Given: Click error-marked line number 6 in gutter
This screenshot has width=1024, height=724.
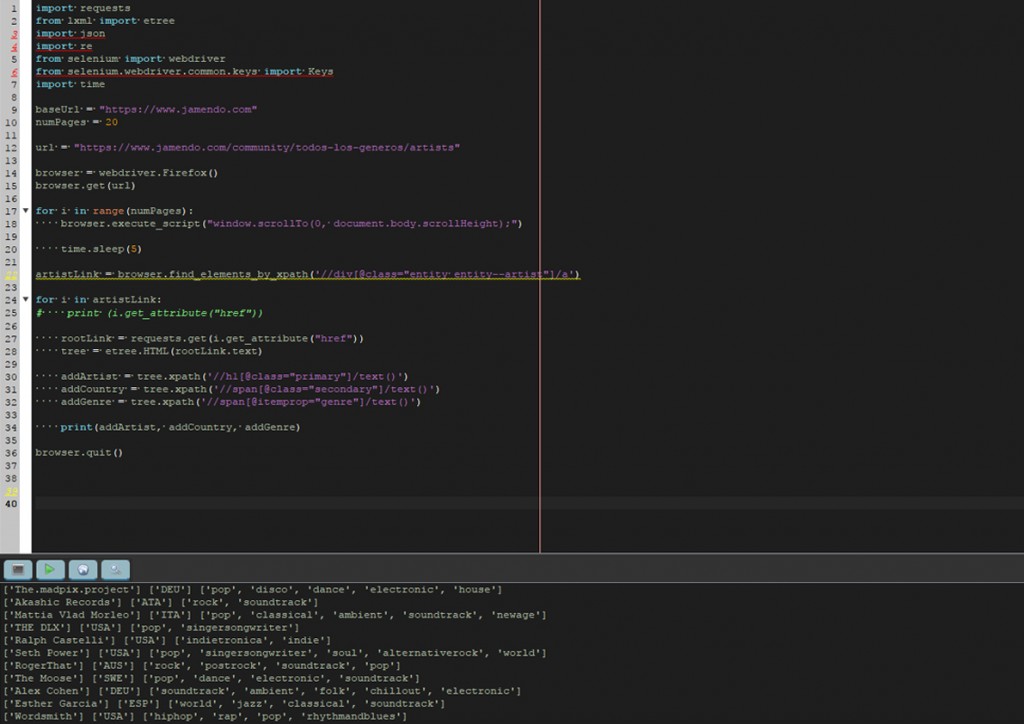Looking at the screenshot, I should [x=13, y=72].
